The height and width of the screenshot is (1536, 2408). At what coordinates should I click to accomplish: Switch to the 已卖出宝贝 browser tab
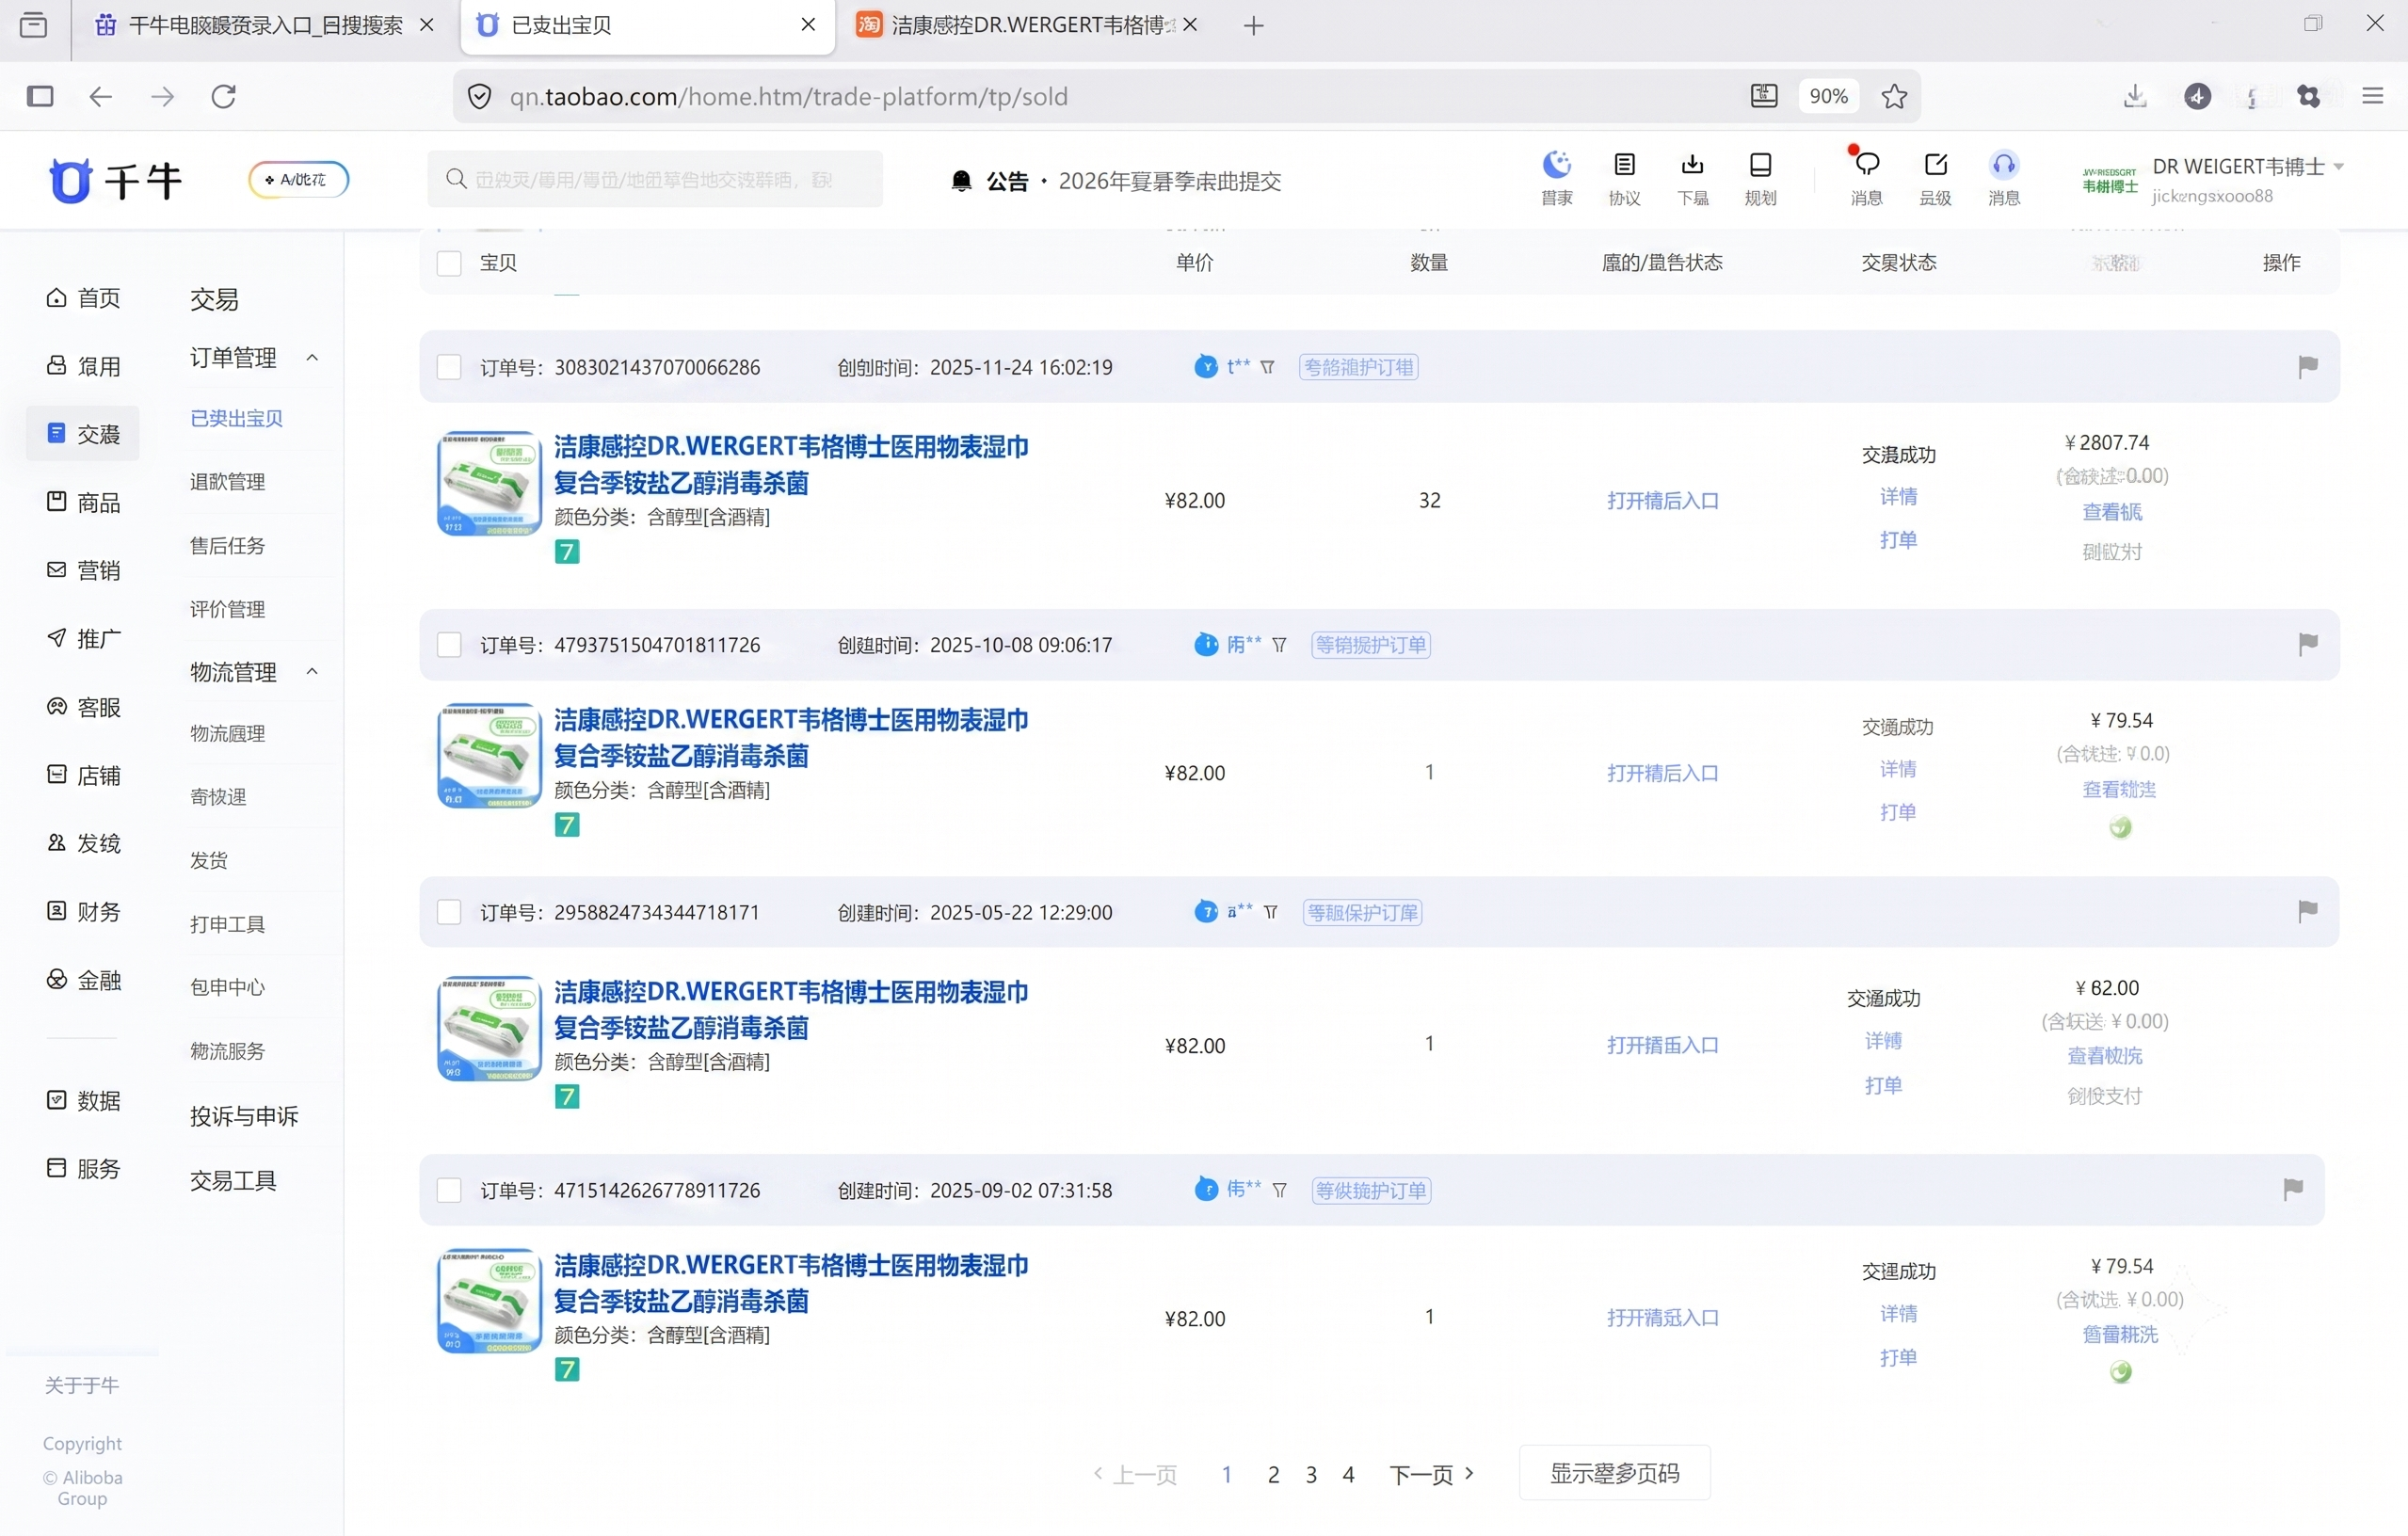647,26
